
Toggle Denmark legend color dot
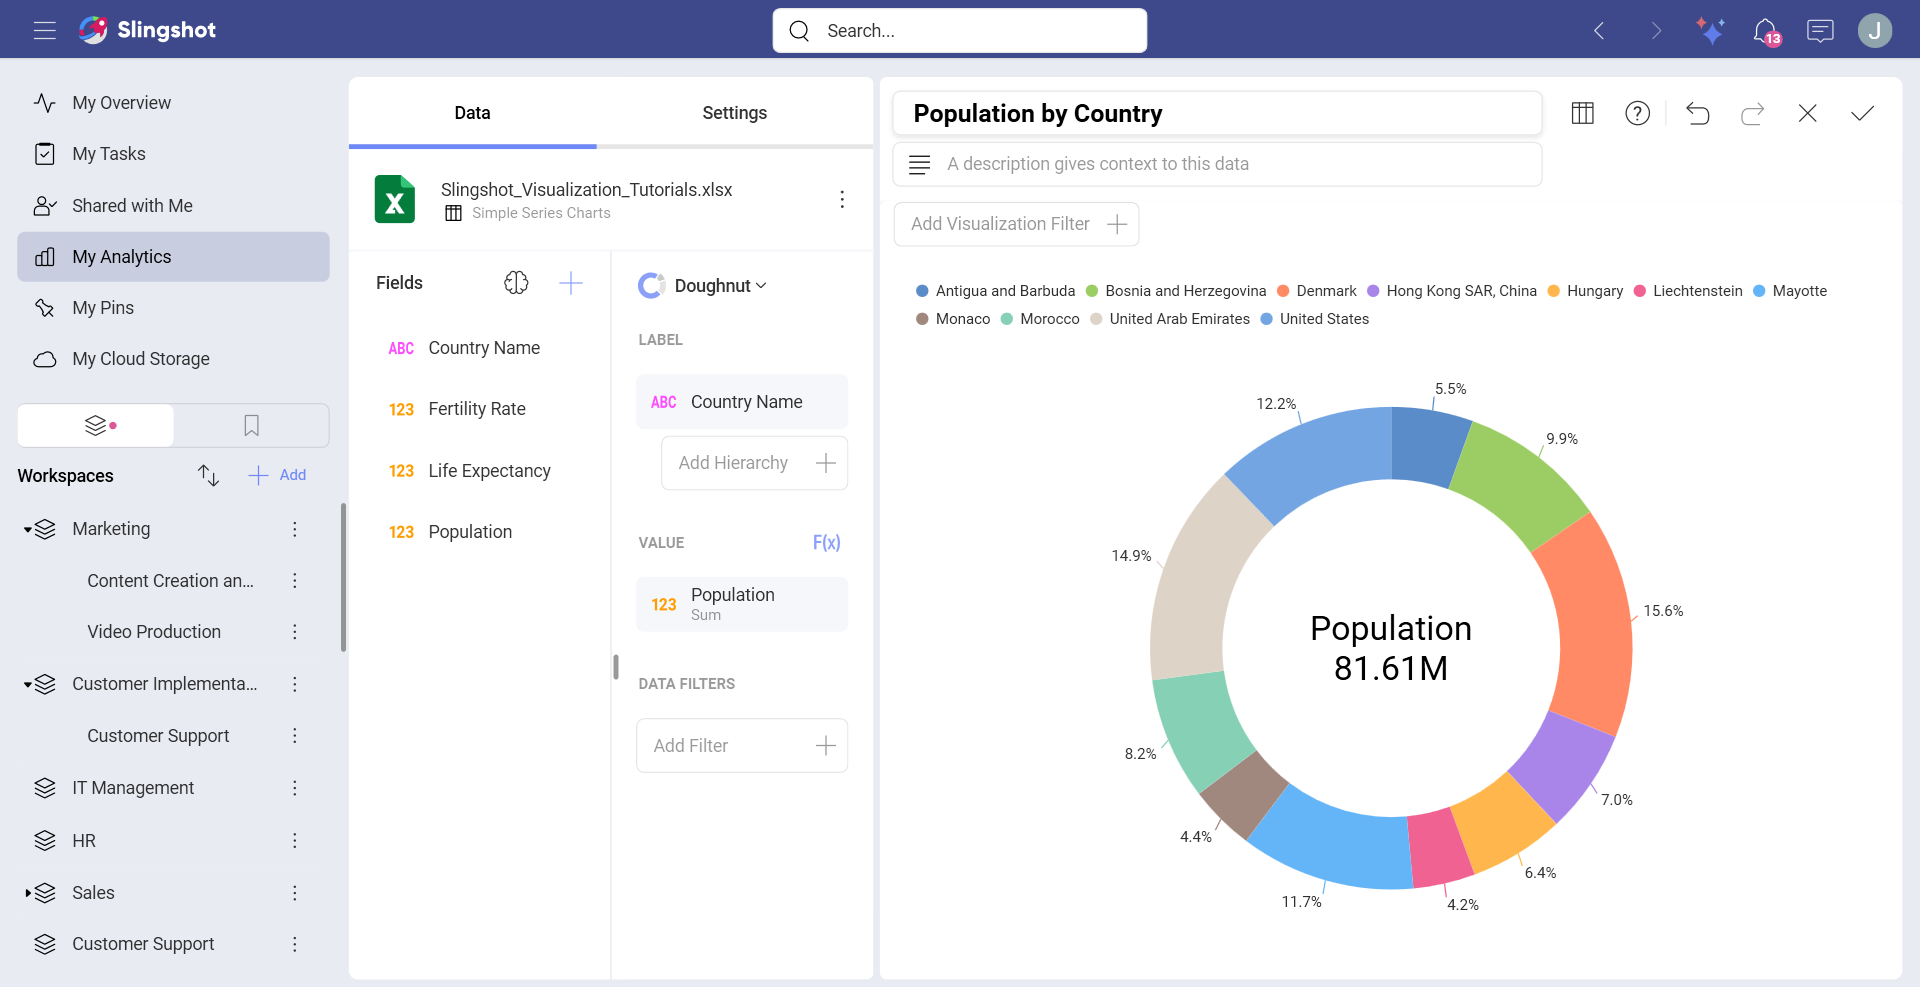point(1283,291)
